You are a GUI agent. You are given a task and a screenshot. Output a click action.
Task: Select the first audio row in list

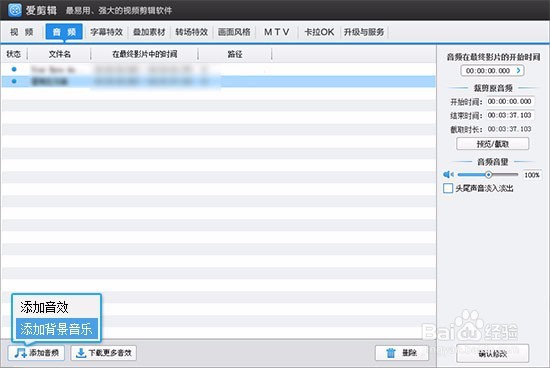[218, 69]
